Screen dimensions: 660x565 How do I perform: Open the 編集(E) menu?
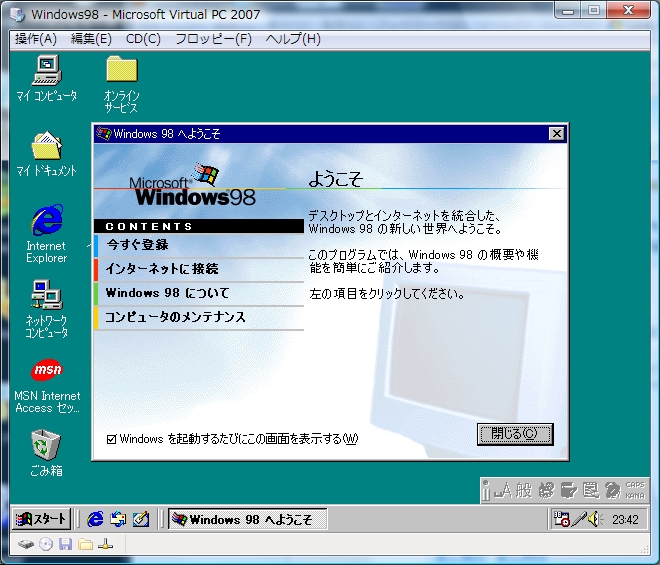point(91,39)
